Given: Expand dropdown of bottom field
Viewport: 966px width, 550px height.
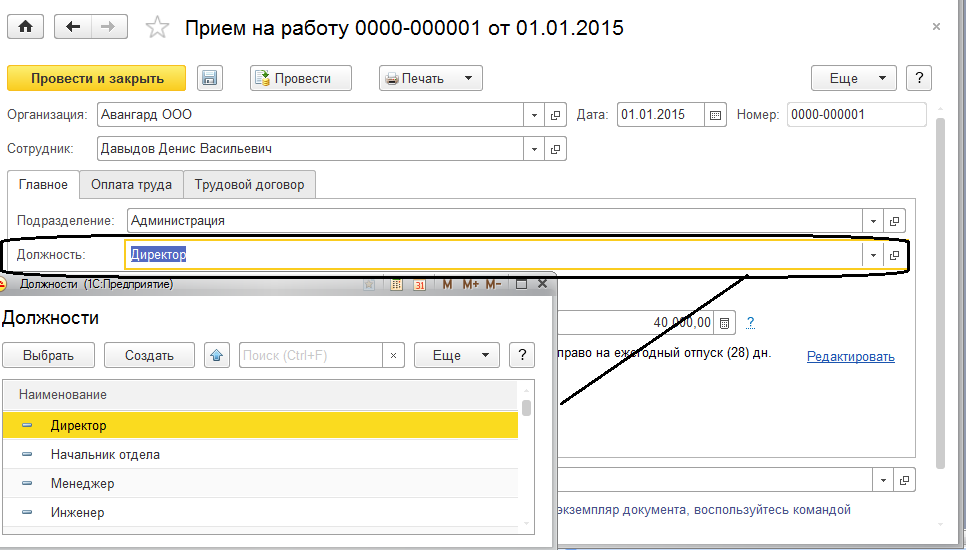Looking at the screenshot, I should coord(883,480).
